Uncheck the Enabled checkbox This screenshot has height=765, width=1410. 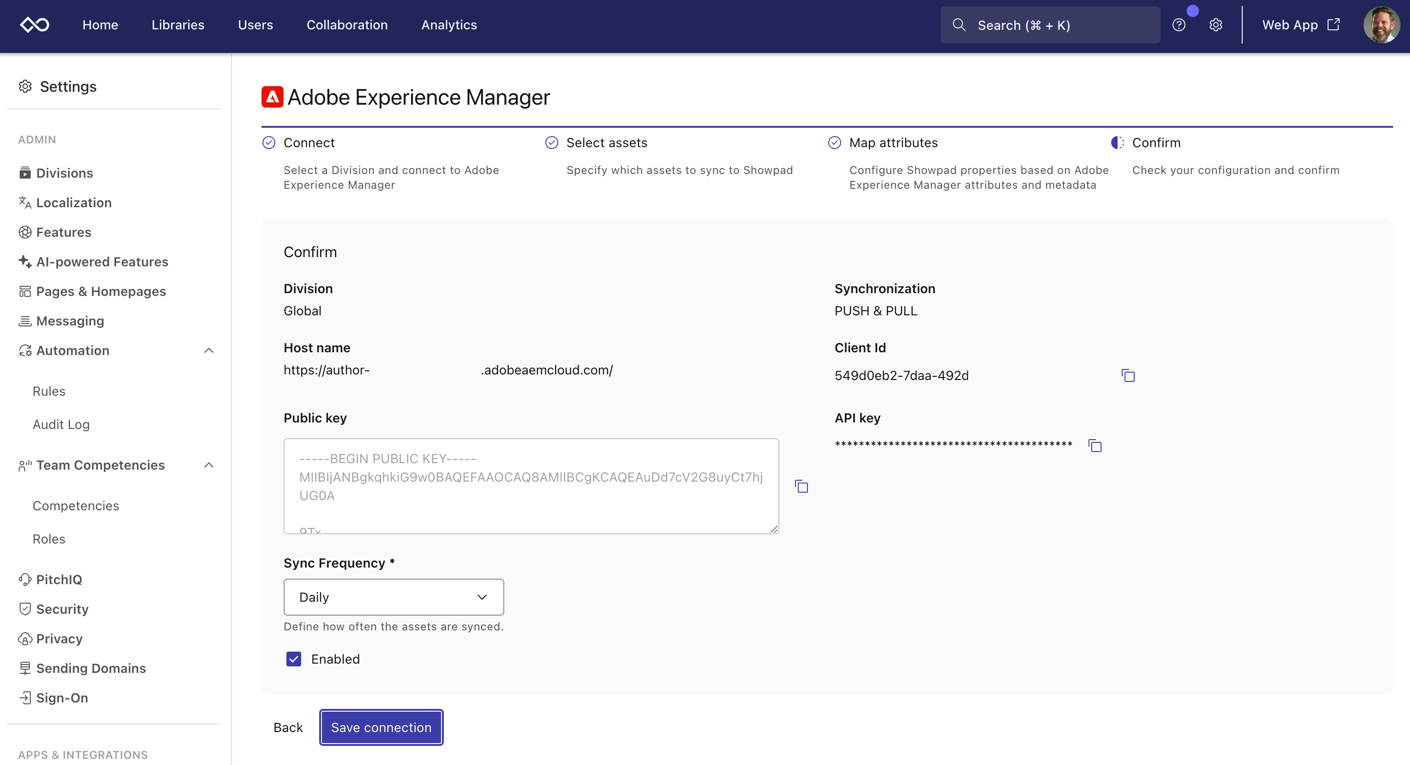coord(294,659)
